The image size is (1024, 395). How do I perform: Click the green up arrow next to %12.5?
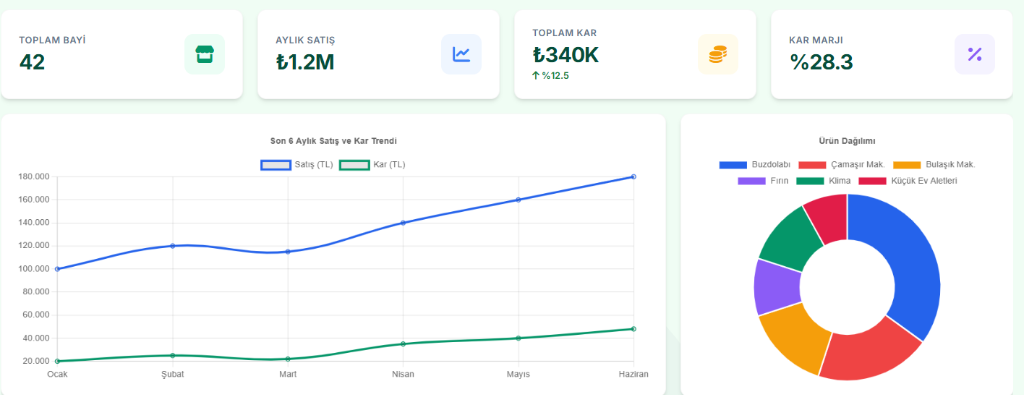536,76
